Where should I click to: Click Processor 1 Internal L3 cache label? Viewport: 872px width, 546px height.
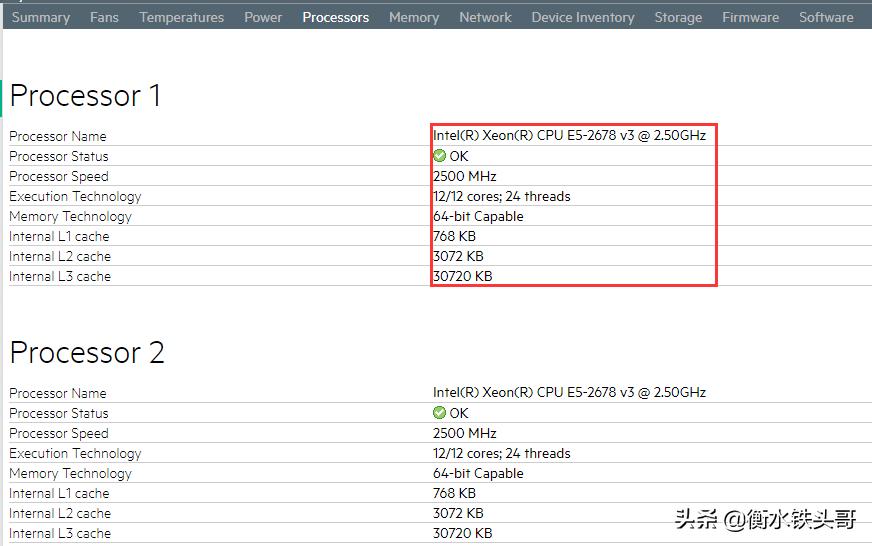coord(60,276)
